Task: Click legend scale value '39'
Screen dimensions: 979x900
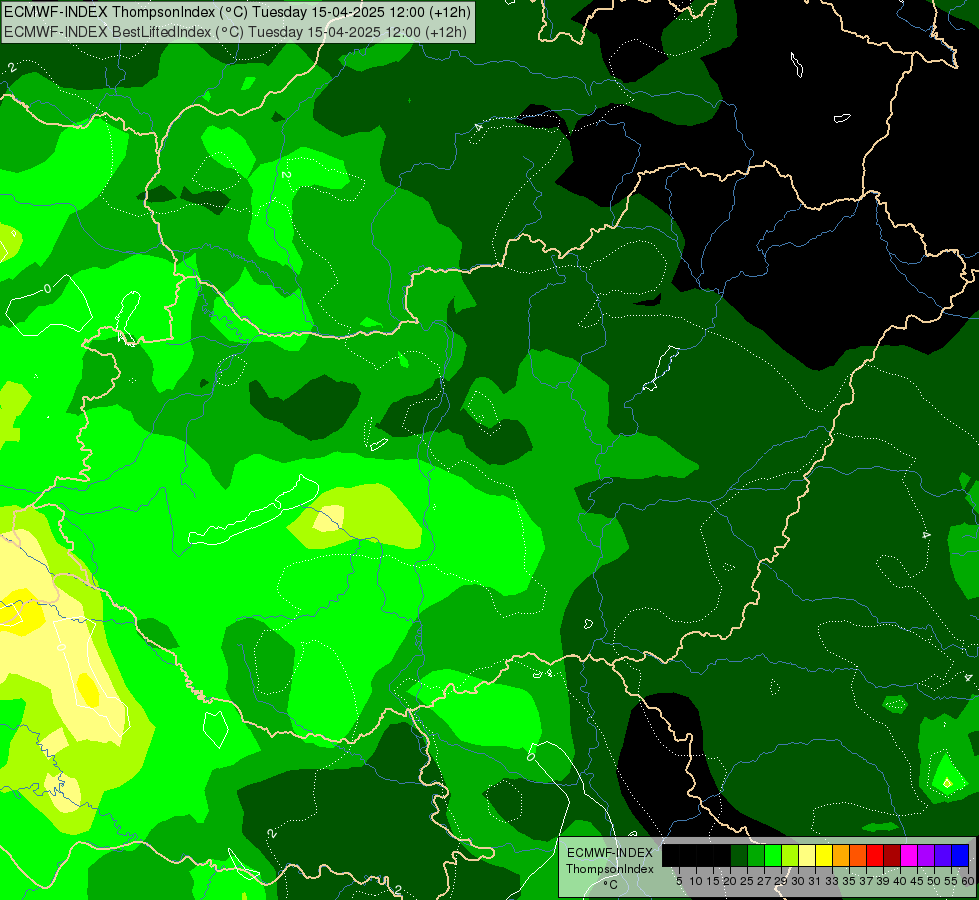Action: (883, 881)
